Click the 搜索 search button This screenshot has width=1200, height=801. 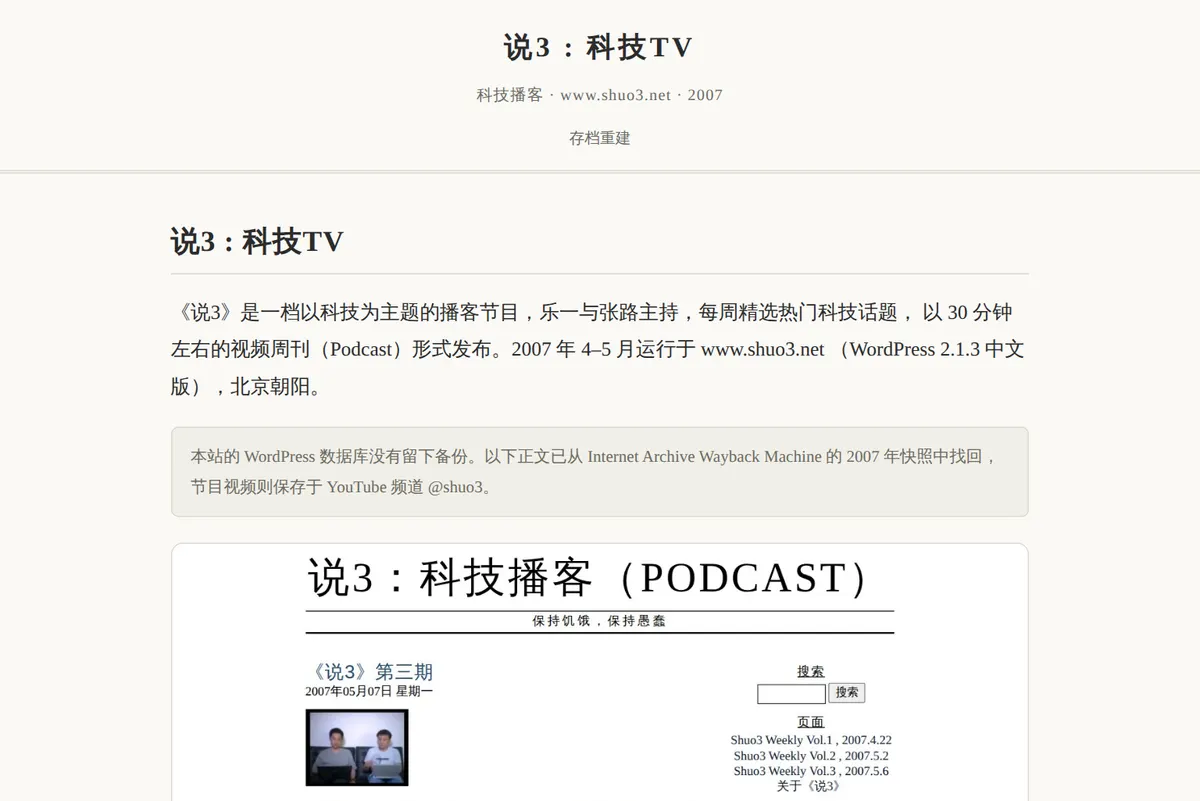coord(847,693)
